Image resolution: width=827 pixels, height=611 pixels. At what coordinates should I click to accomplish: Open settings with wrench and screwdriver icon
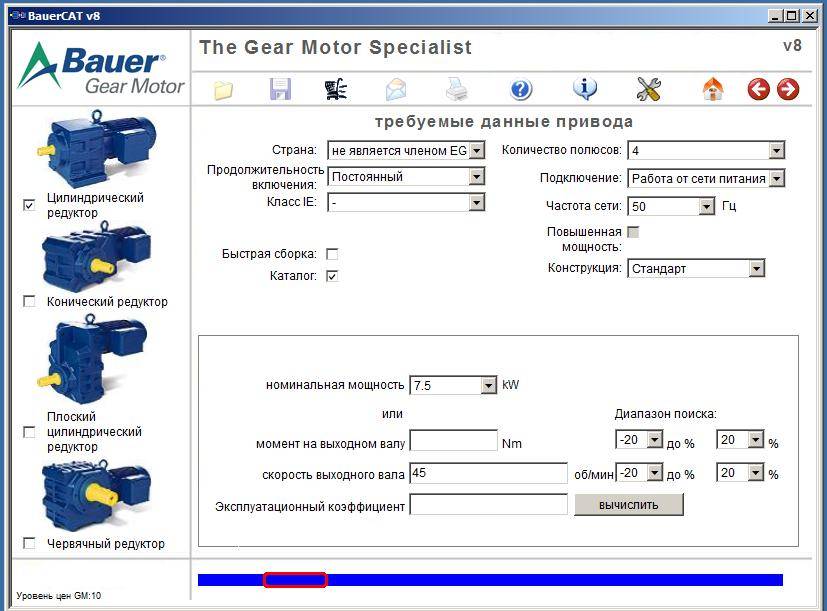[649, 89]
